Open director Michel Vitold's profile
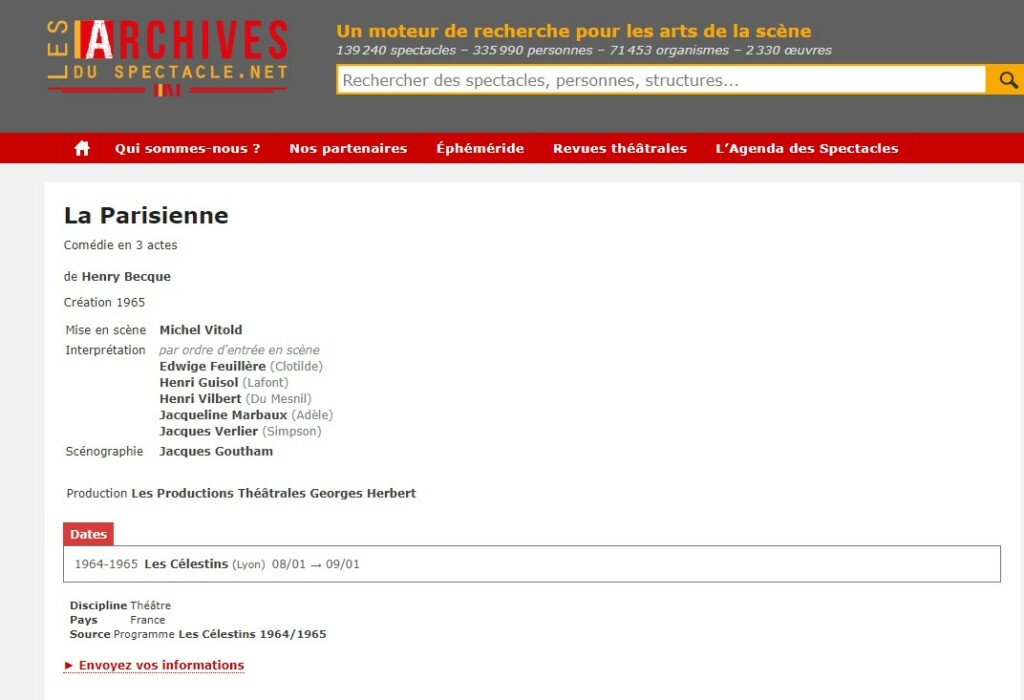The height and width of the screenshot is (700, 1024). click(x=201, y=330)
